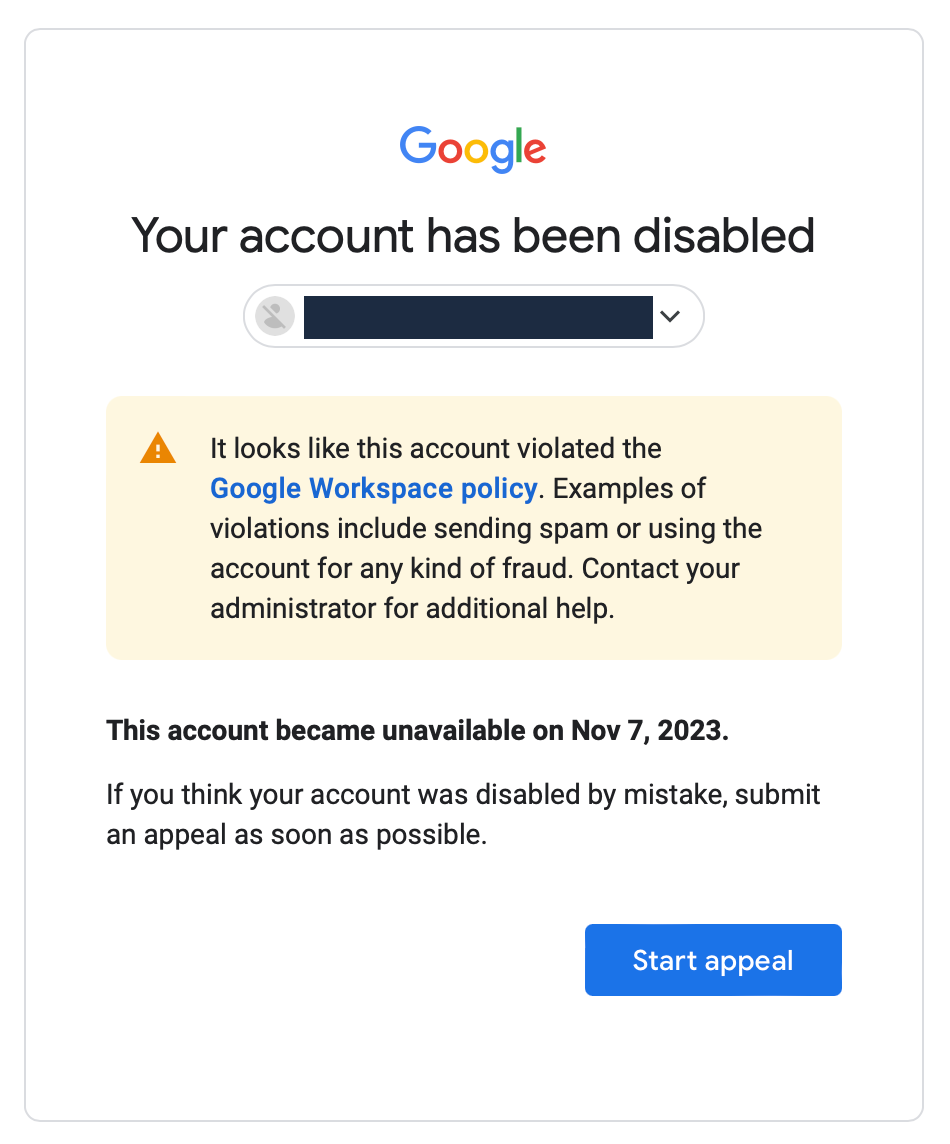This screenshot has width=950, height=1144.
Task: Click the yellow letter o in logo
Action: point(478,151)
